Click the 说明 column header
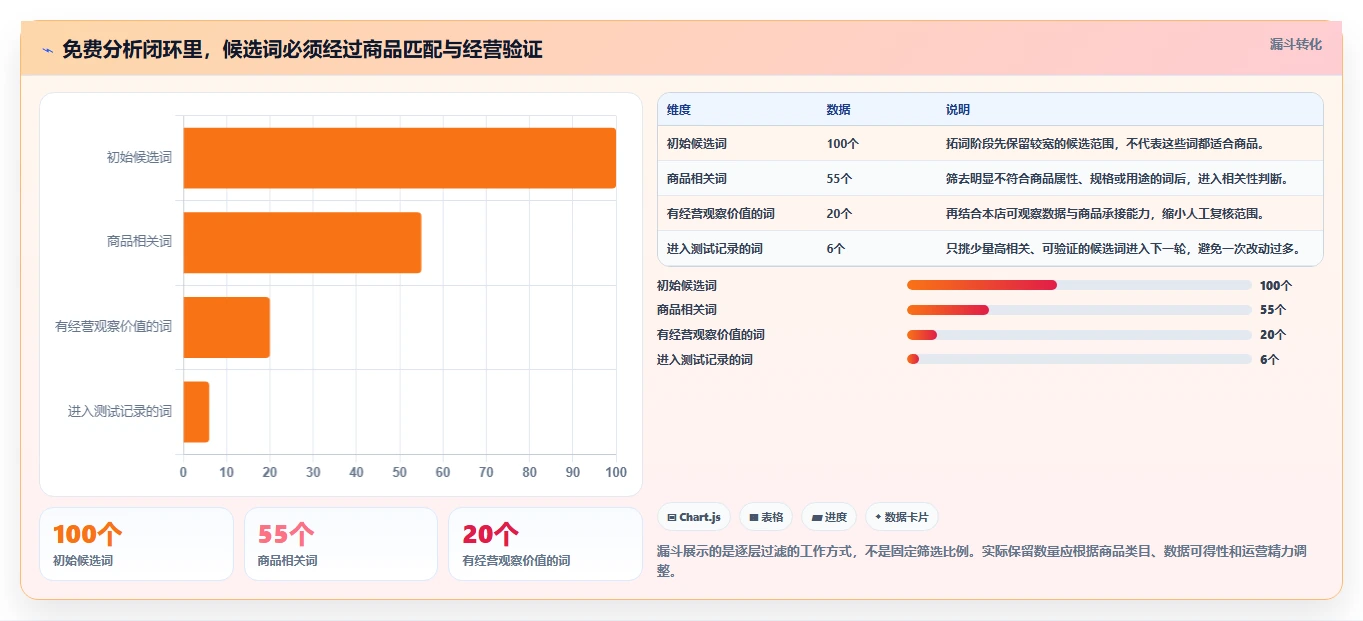 click(958, 110)
